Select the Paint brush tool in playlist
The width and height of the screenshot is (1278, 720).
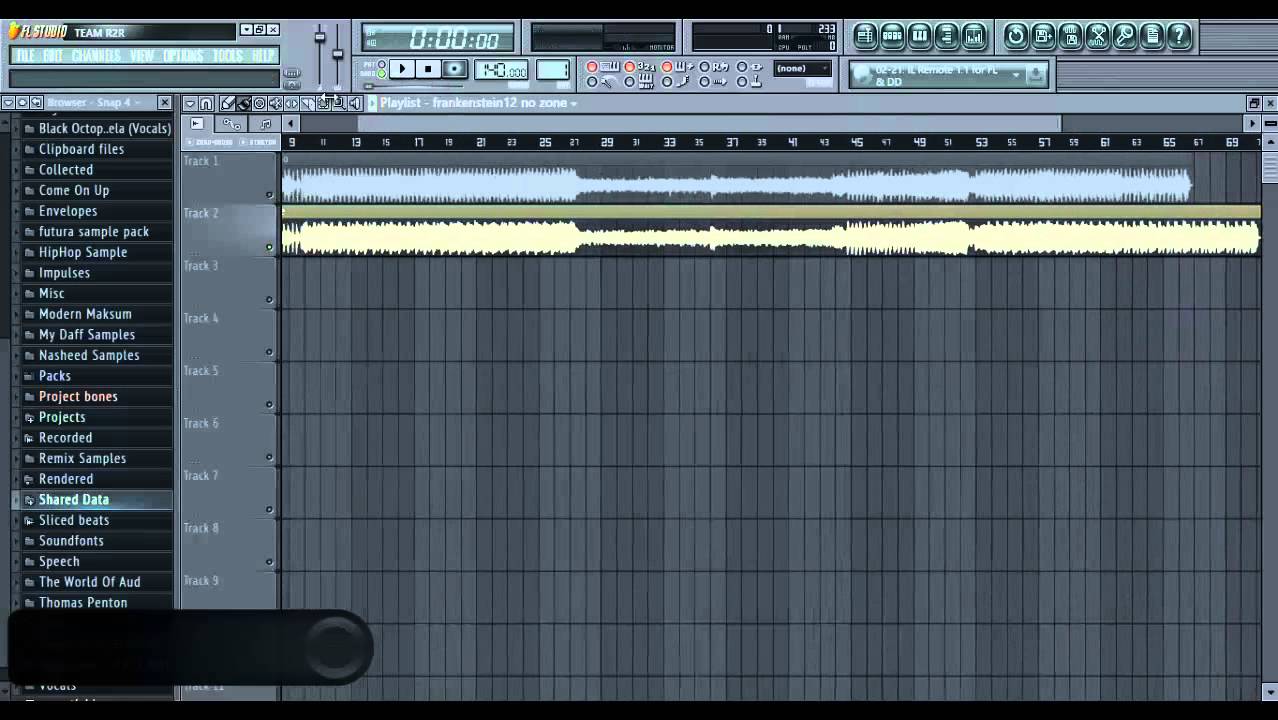coord(244,103)
